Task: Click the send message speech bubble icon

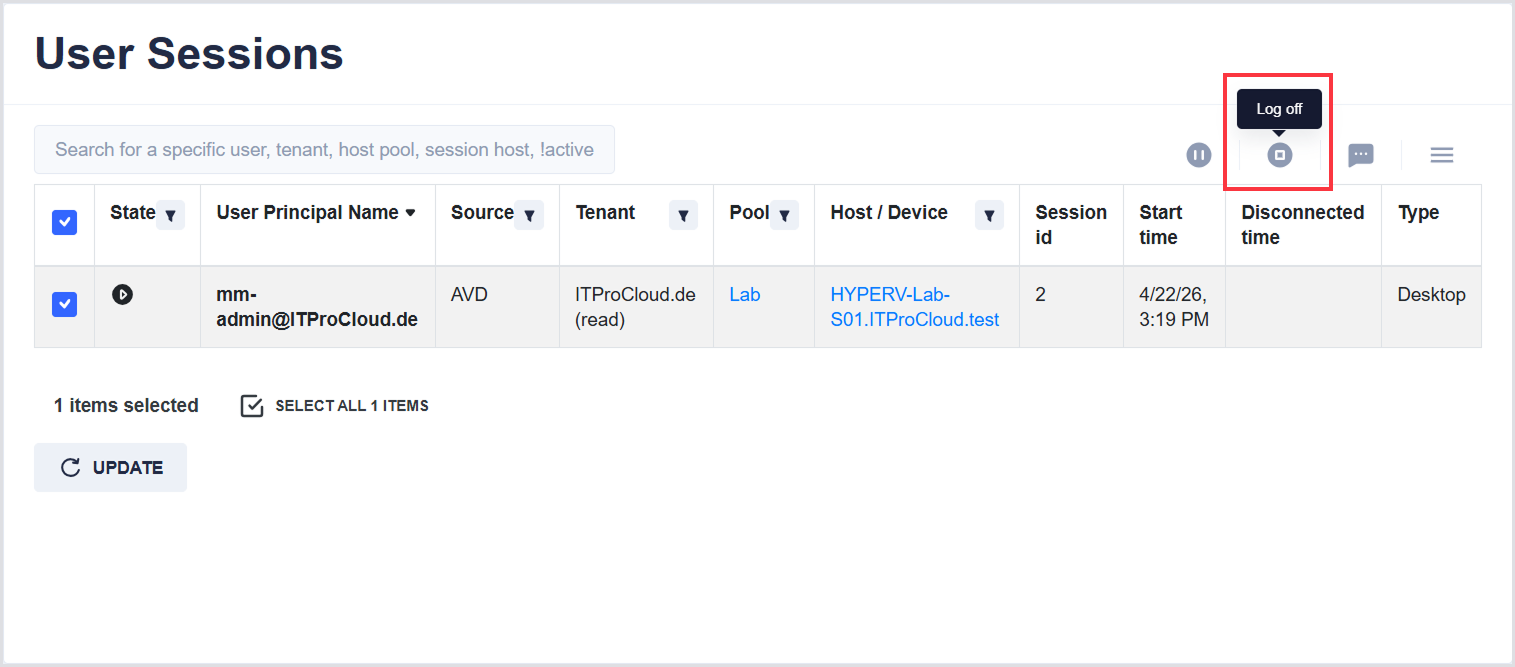Action: pyautogui.click(x=1360, y=155)
